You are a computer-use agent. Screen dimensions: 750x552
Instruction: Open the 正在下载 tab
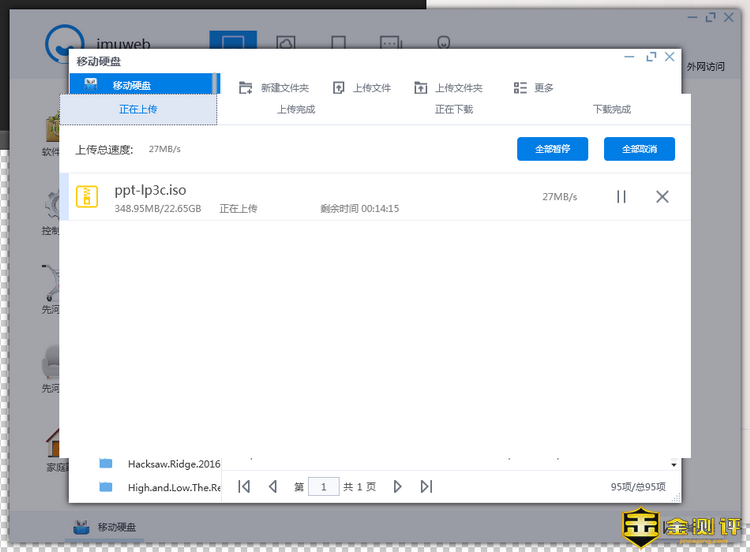[x=454, y=109]
